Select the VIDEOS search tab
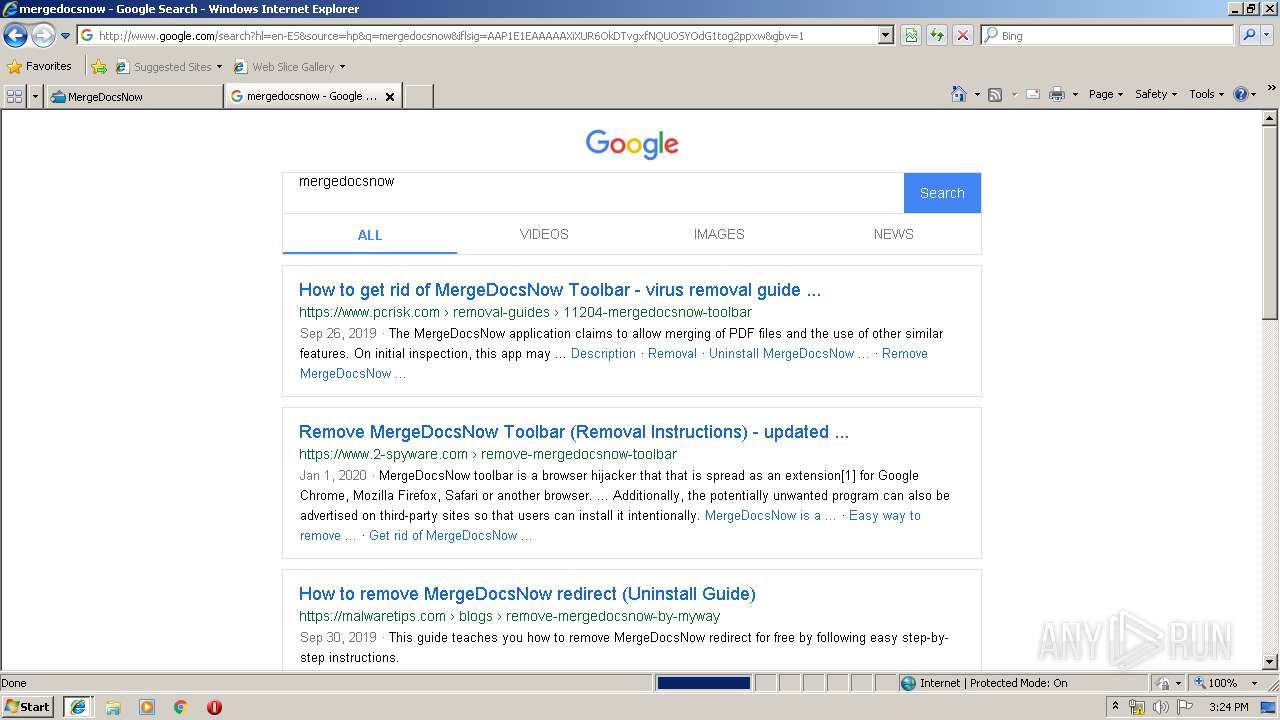This screenshot has width=1280, height=720. pyautogui.click(x=544, y=234)
